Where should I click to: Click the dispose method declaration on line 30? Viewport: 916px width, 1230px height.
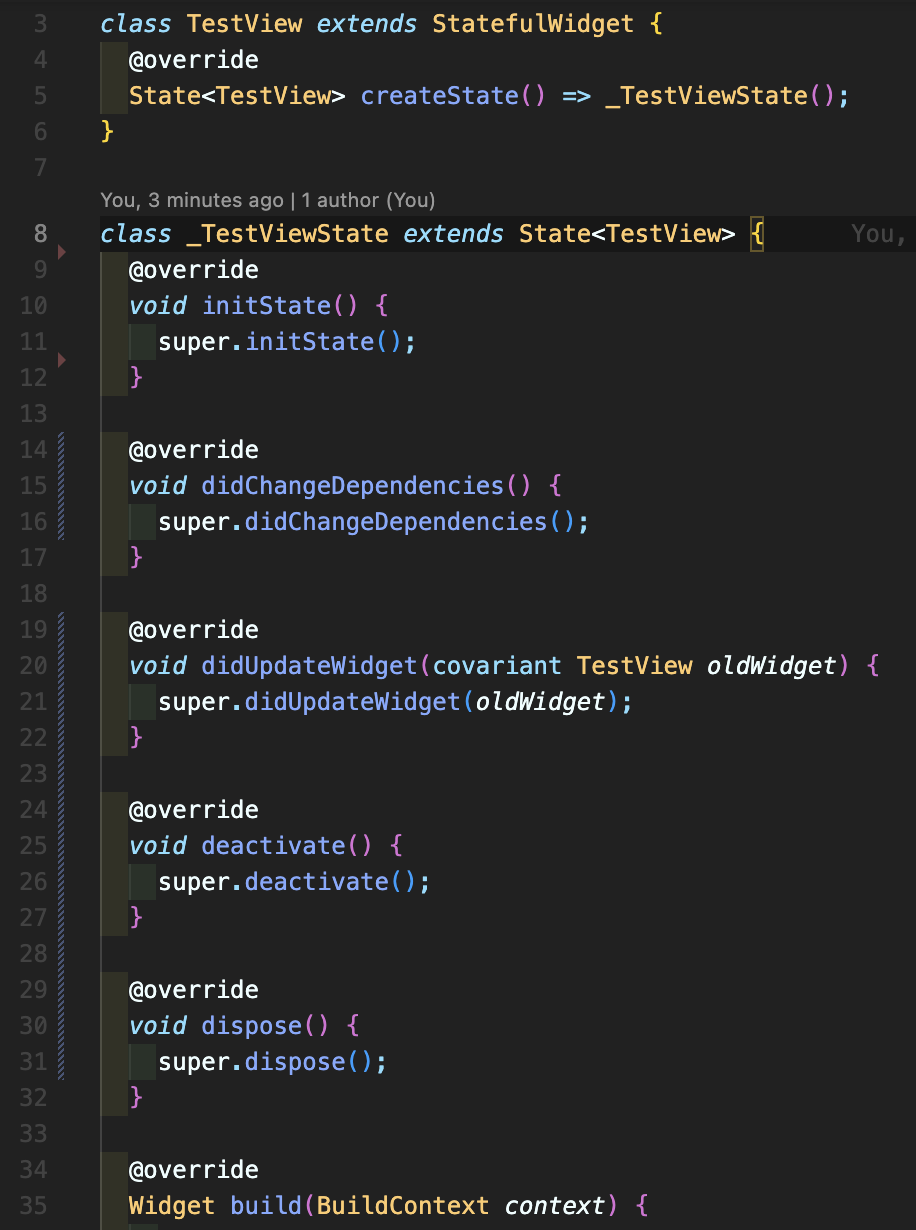click(252, 1026)
